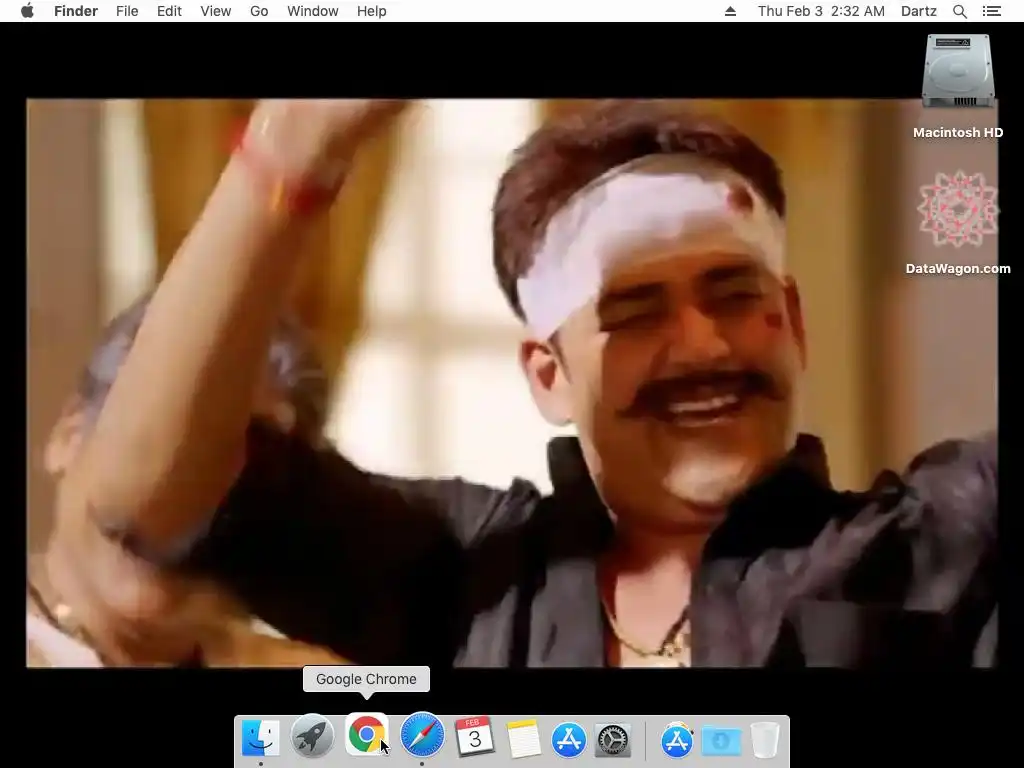Open System Preferences gear icon
Viewport: 1024px width, 768px height.
pyautogui.click(x=613, y=740)
